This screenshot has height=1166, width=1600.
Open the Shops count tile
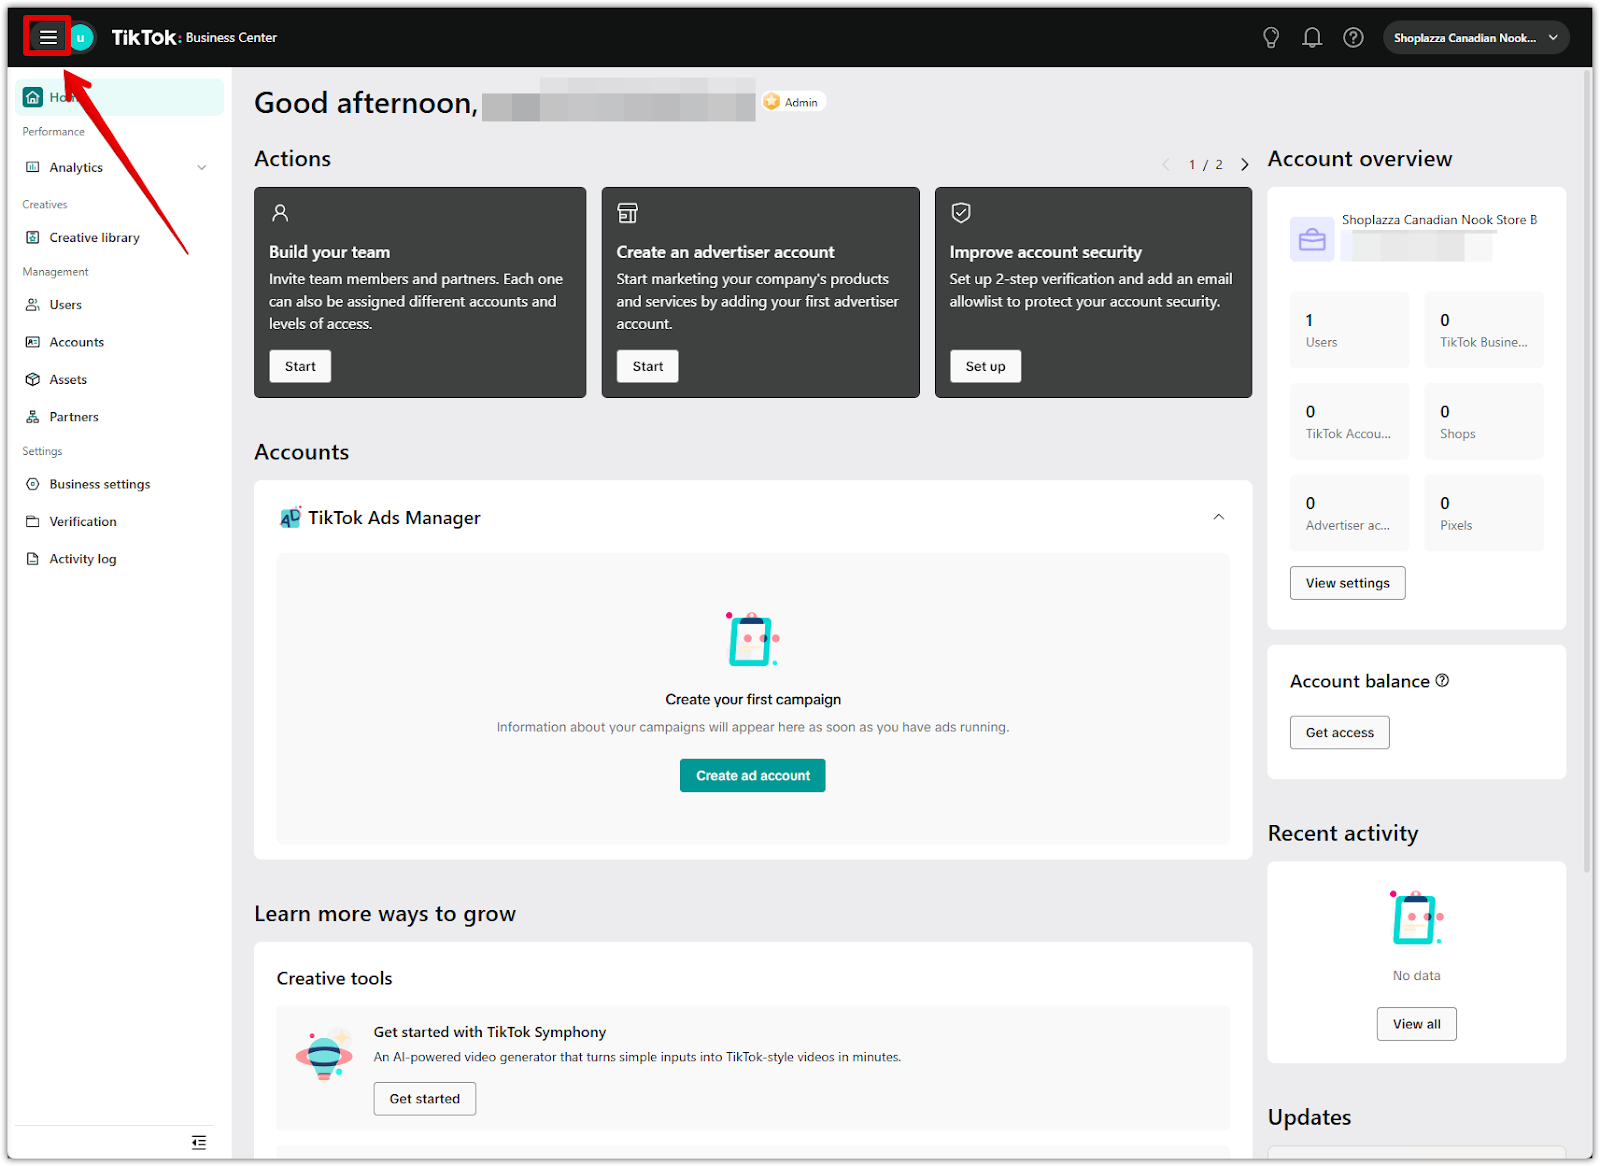point(1484,422)
